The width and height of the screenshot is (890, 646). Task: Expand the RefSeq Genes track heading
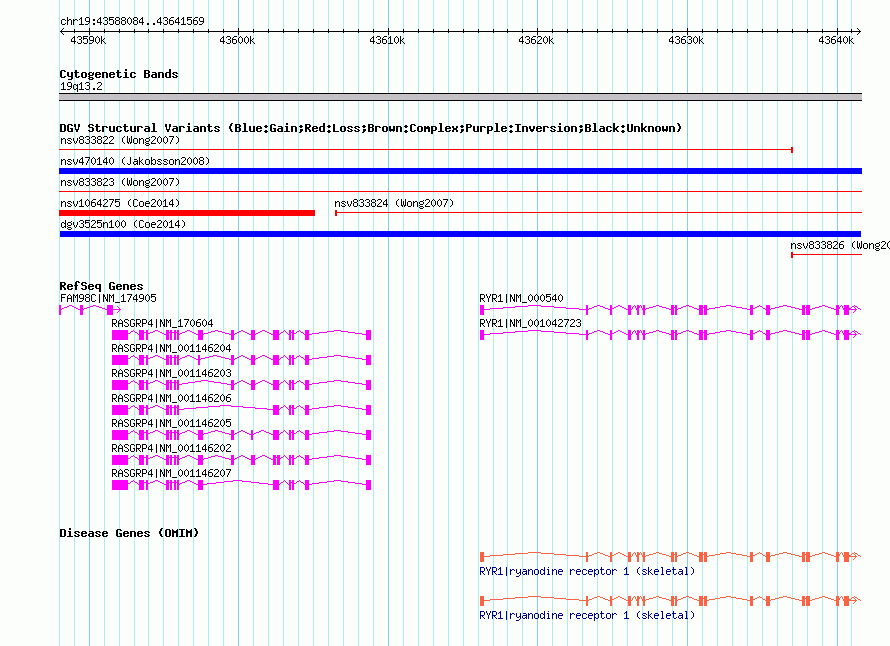pyautogui.click(x=101, y=286)
